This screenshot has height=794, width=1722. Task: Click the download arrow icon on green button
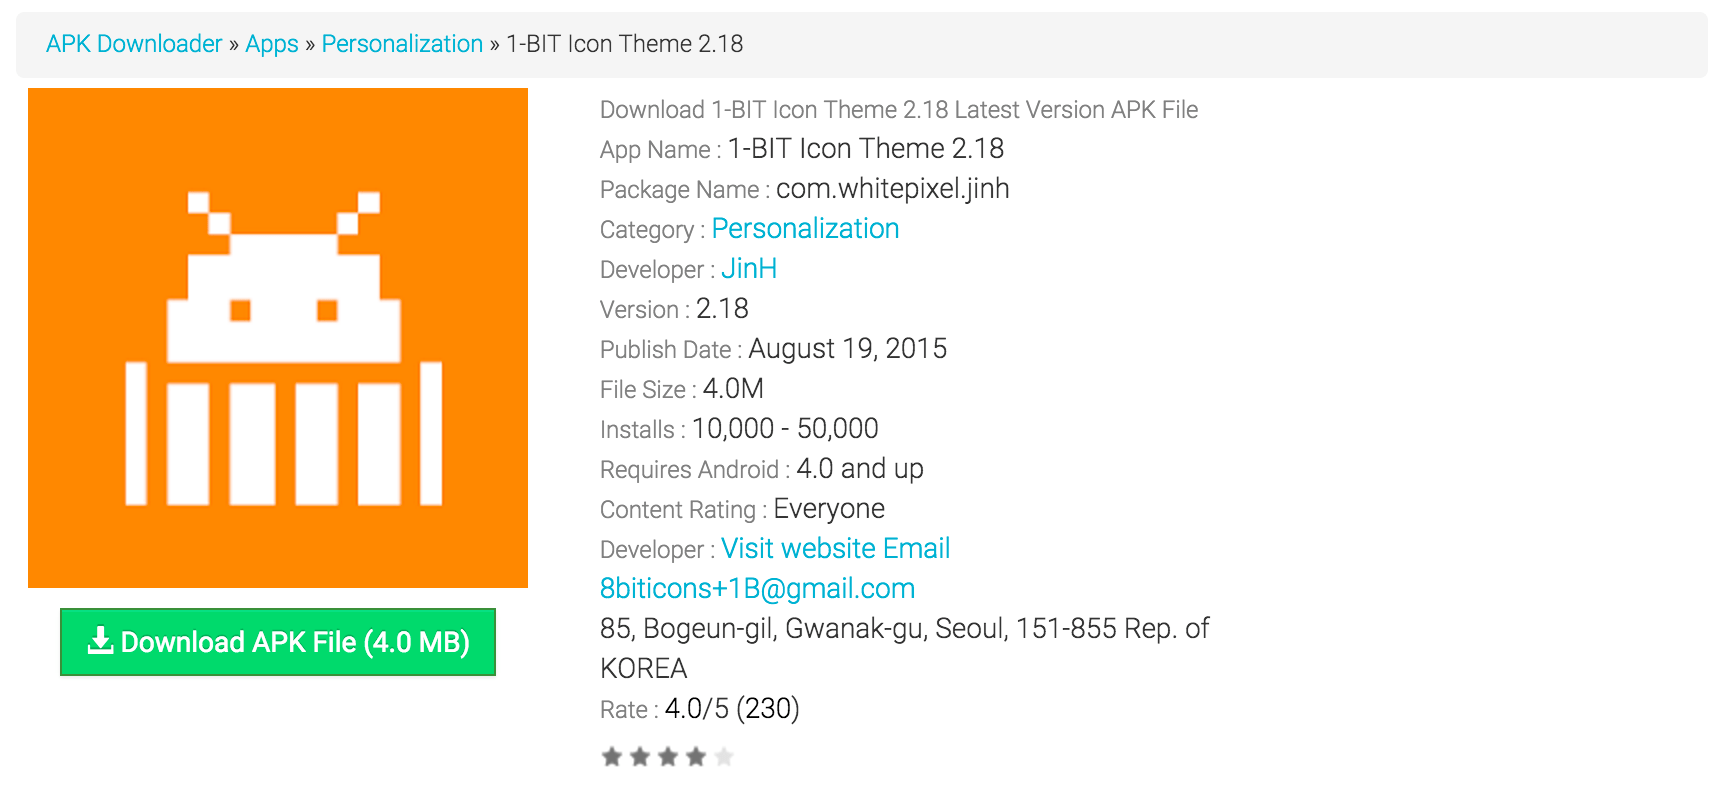click(100, 641)
